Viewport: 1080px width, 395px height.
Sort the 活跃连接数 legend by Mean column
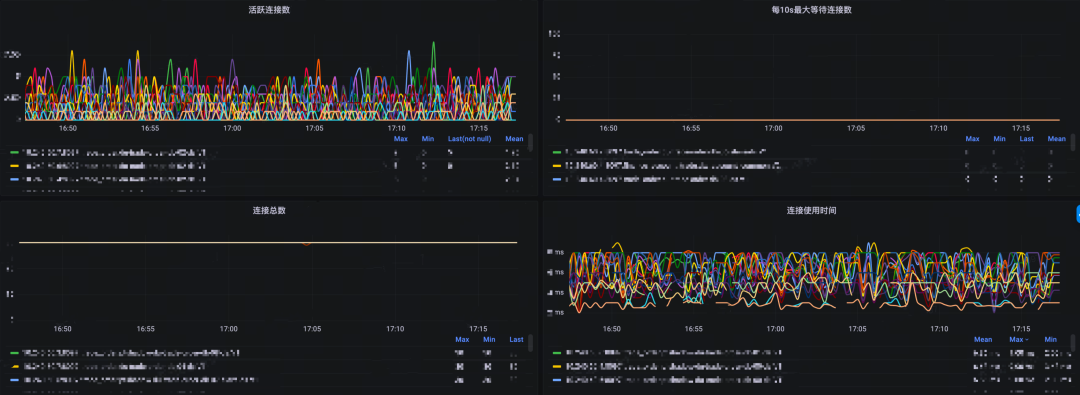click(x=514, y=139)
